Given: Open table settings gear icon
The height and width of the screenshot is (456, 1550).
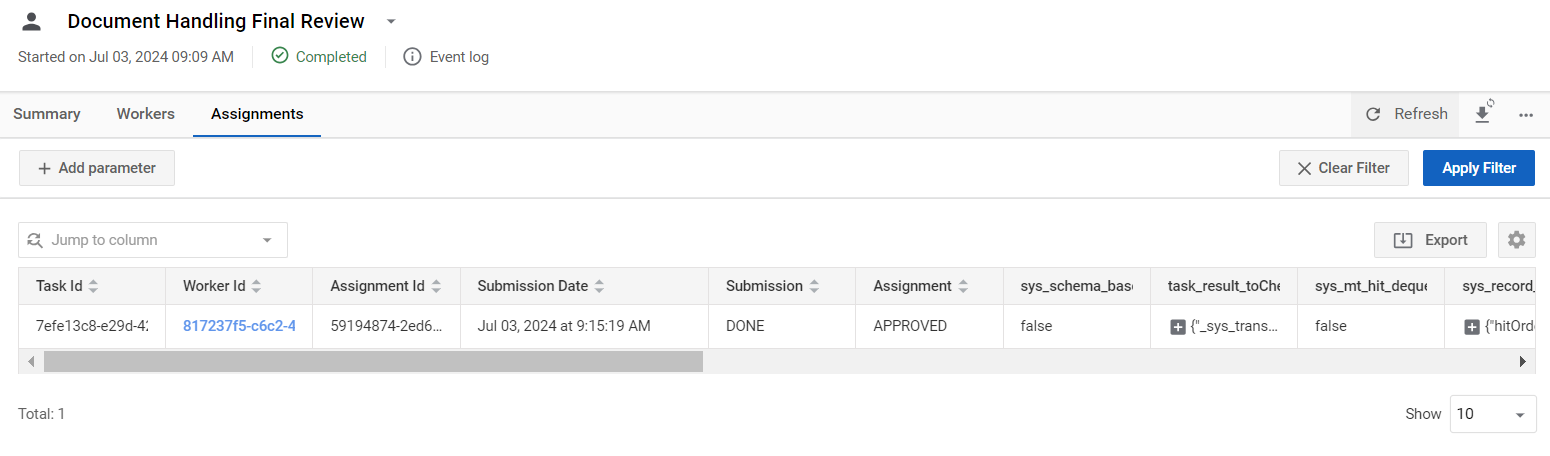Looking at the screenshot, I should click(1517, 240).
